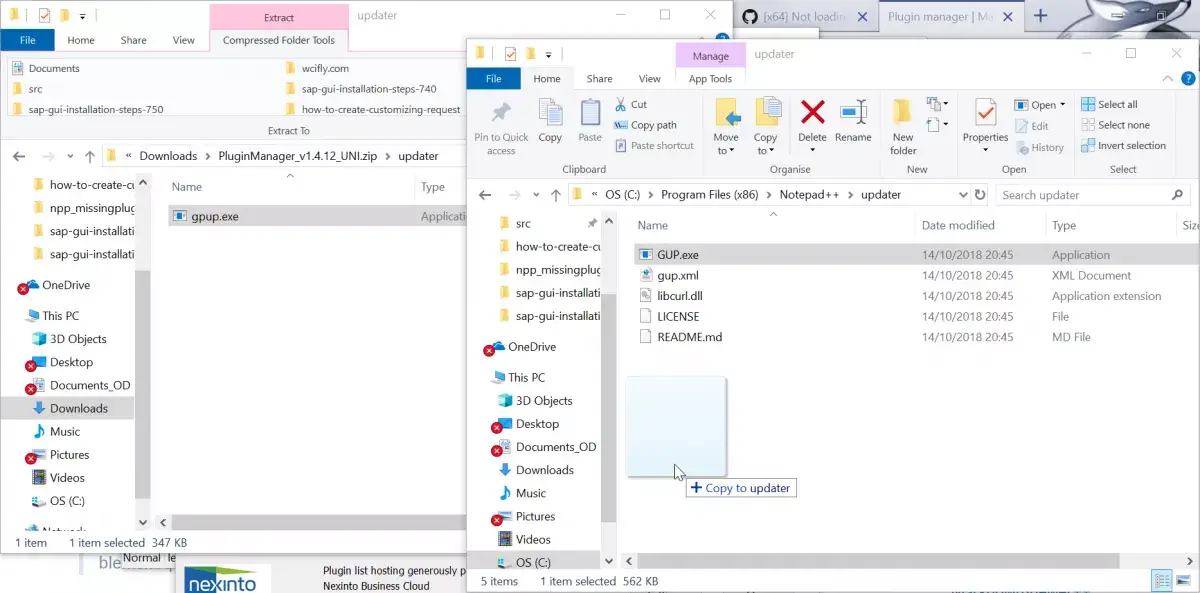Click Invert selection in the ribbon
The height and width of the screenshot is (593, 1200).
click(x=1123, y=145)
